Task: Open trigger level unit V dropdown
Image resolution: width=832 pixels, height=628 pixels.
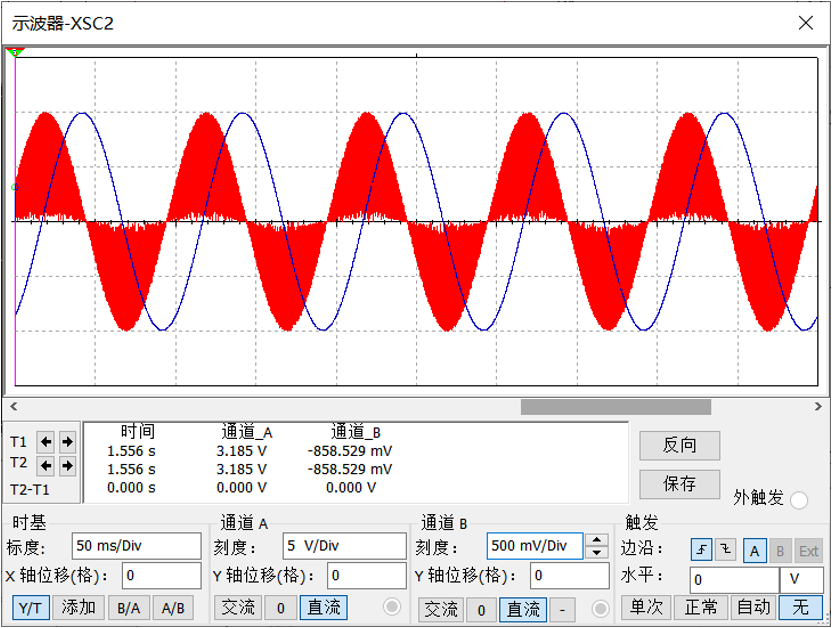Action: [802, 580]
